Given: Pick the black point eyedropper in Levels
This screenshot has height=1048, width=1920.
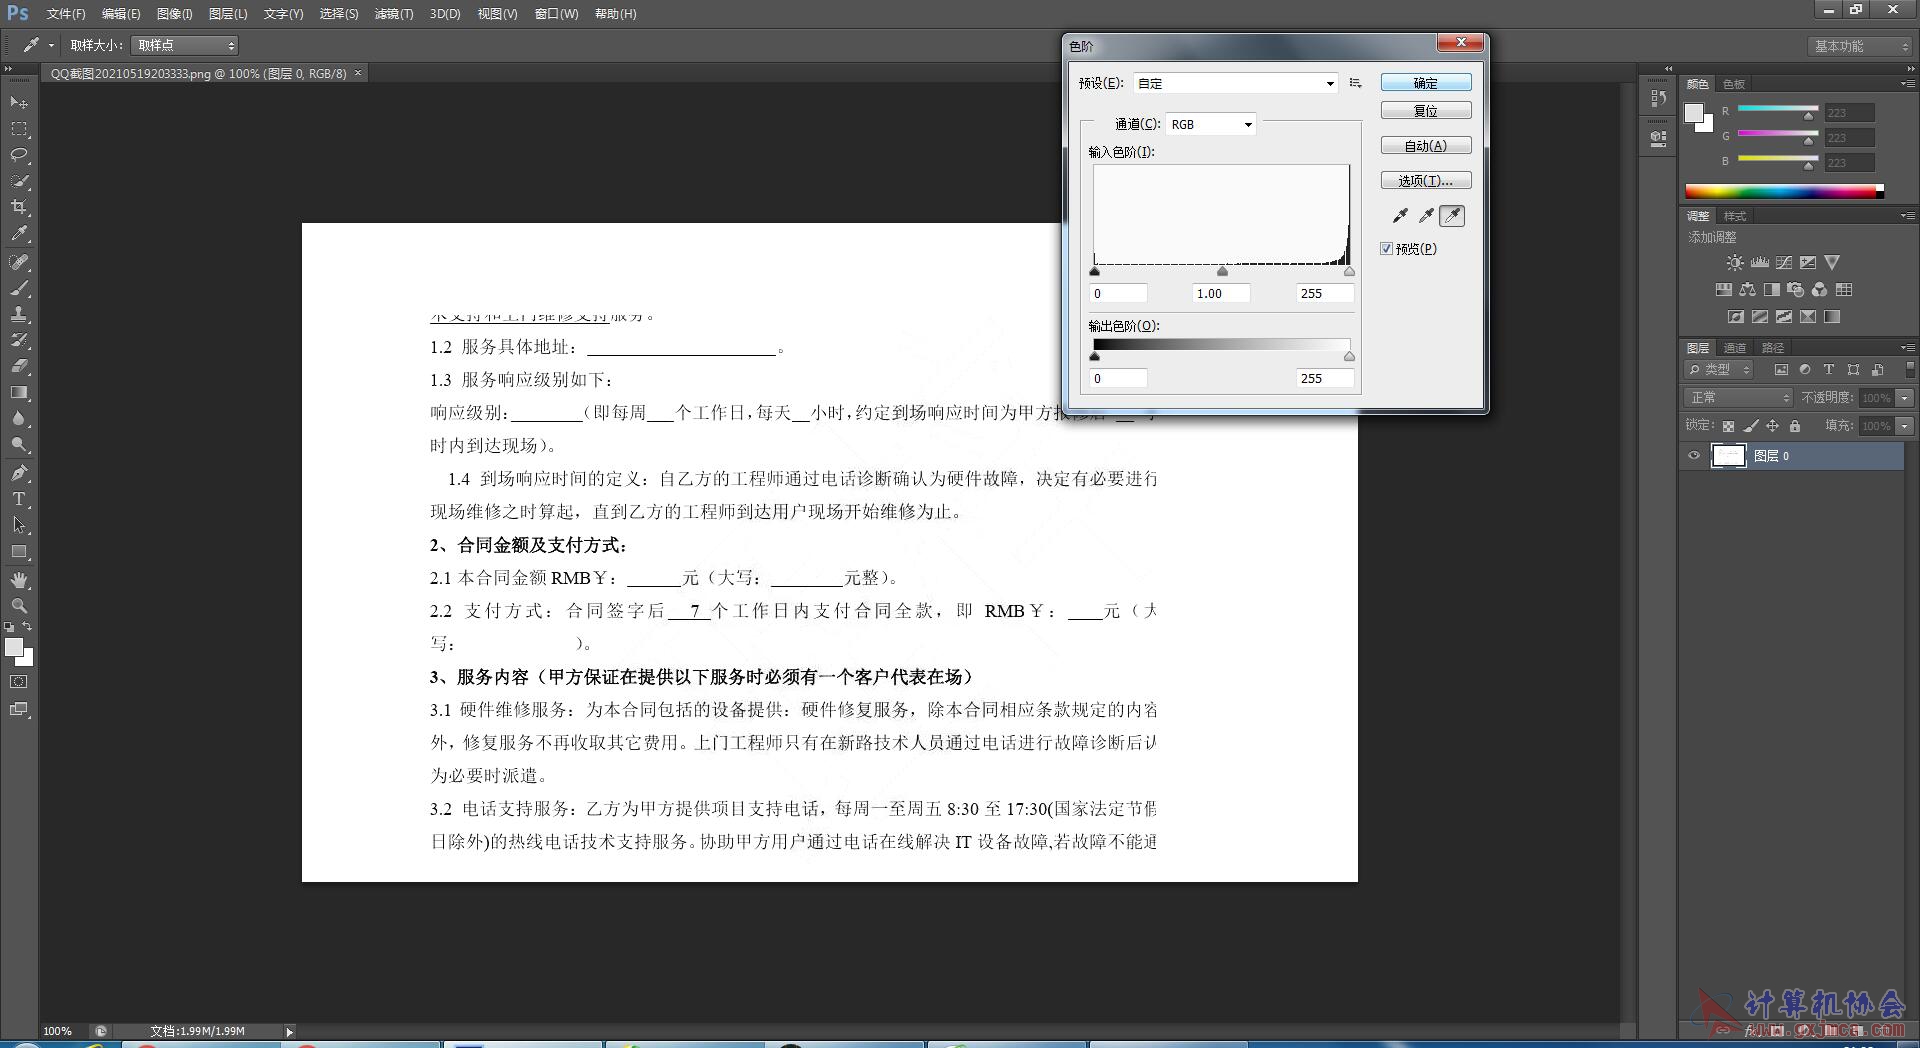Looking at the screenshot, I should tap(1400, 216).
